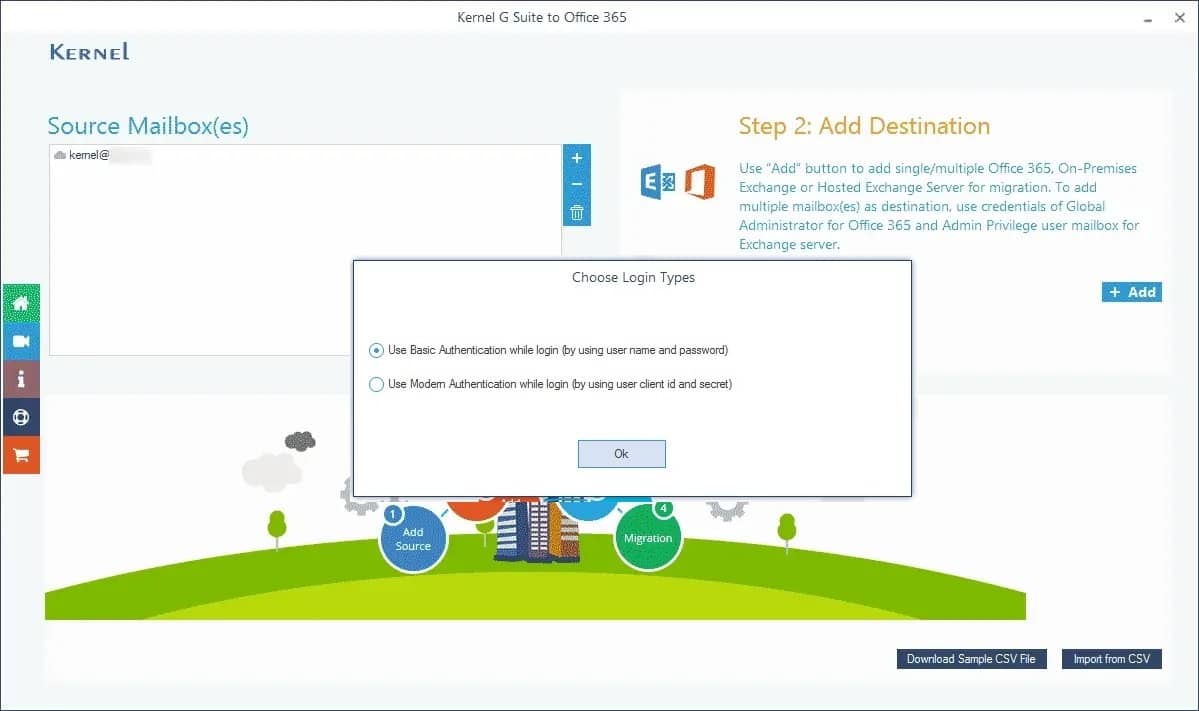Minimize the Kernel G Suite window
This screenshot has height=711, width=1199.
point(1148,18)
